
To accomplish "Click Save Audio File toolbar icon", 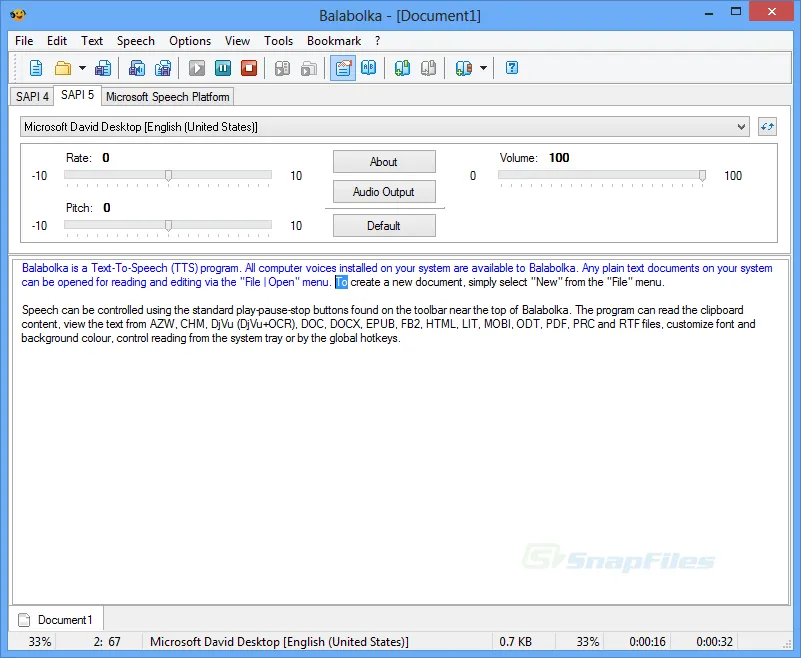I will pyautogui.click(x=136, y=68).
